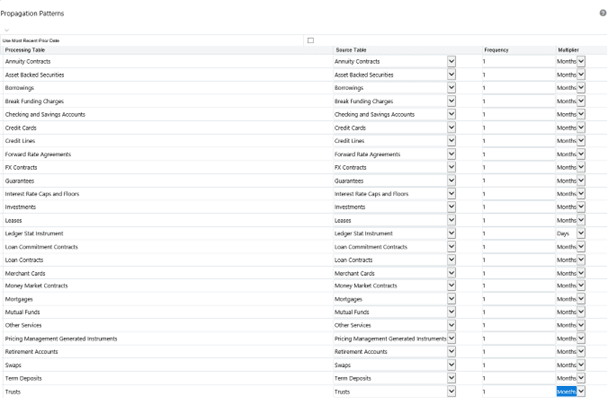Viewport: 608px width, 405px height.
Task: Open Source Table dropdown for Annuity Contracts
Action: pyautogui.click(x=451, y=61)
